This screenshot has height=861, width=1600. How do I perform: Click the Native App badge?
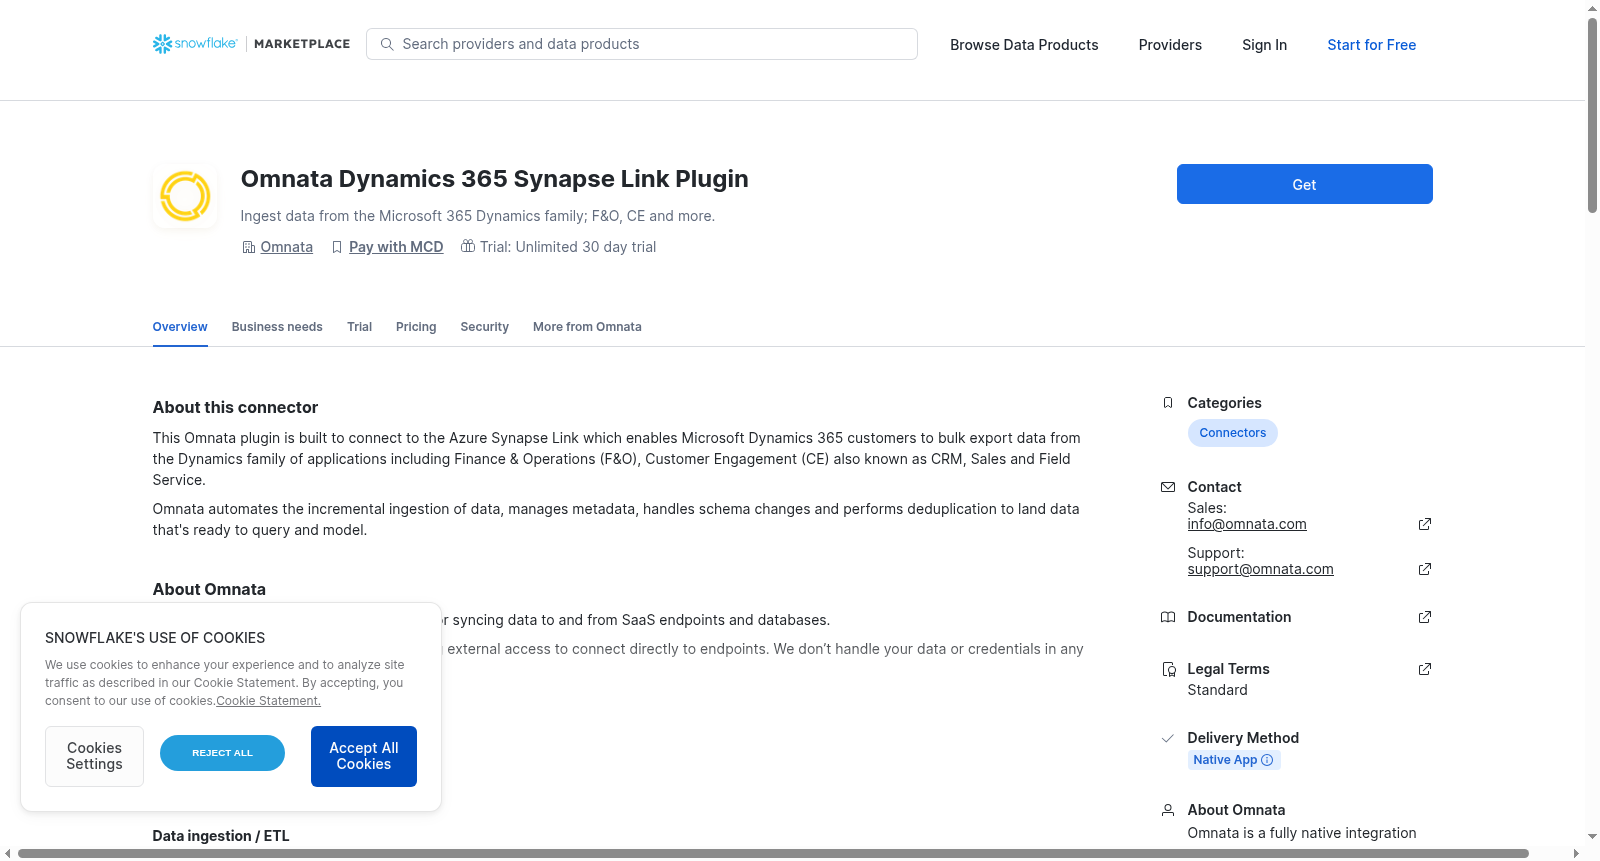click(x=1234, y=760)
